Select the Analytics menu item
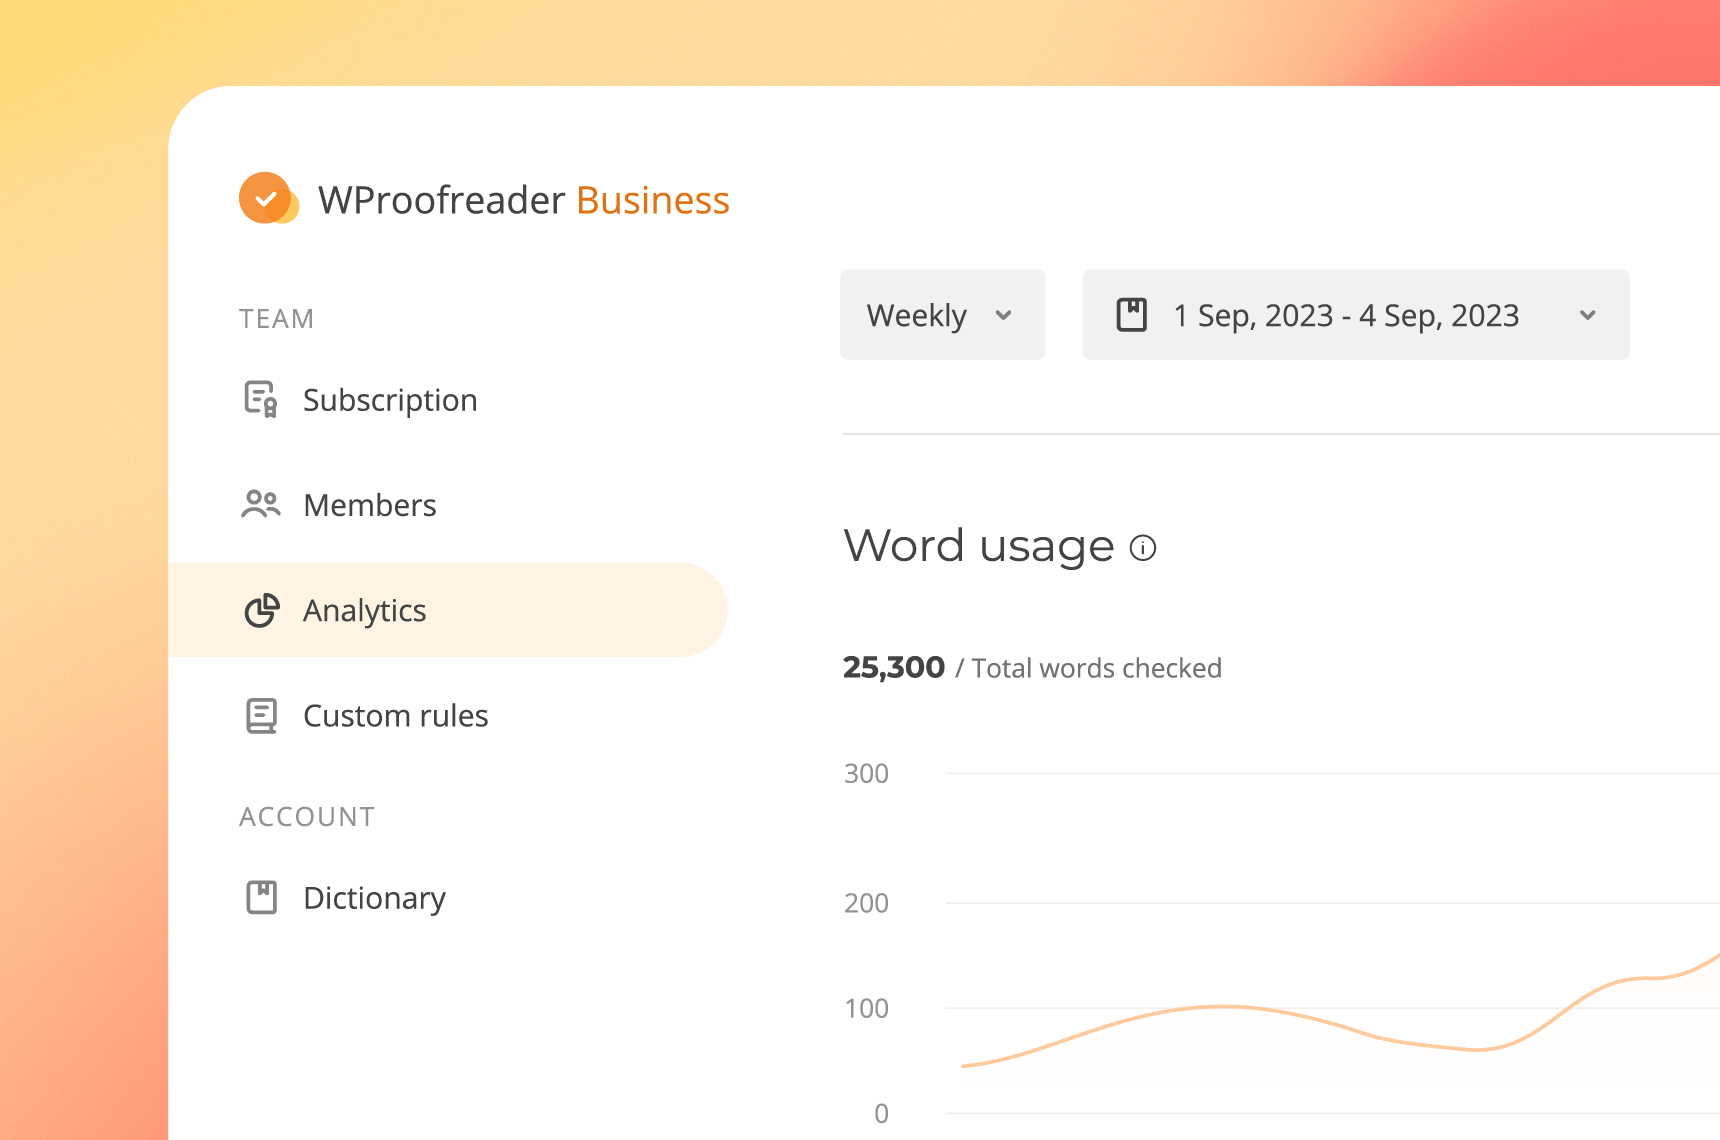 [448, 610]
